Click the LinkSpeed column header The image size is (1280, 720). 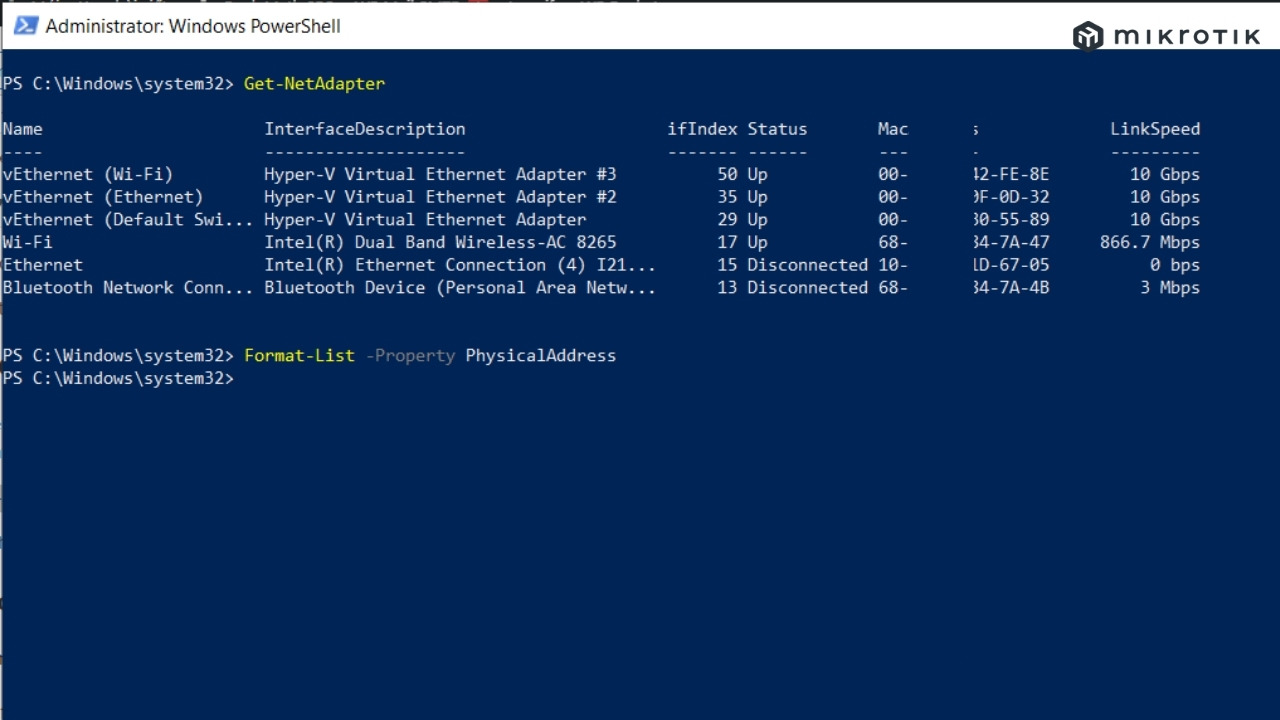tap(1154, 129)
